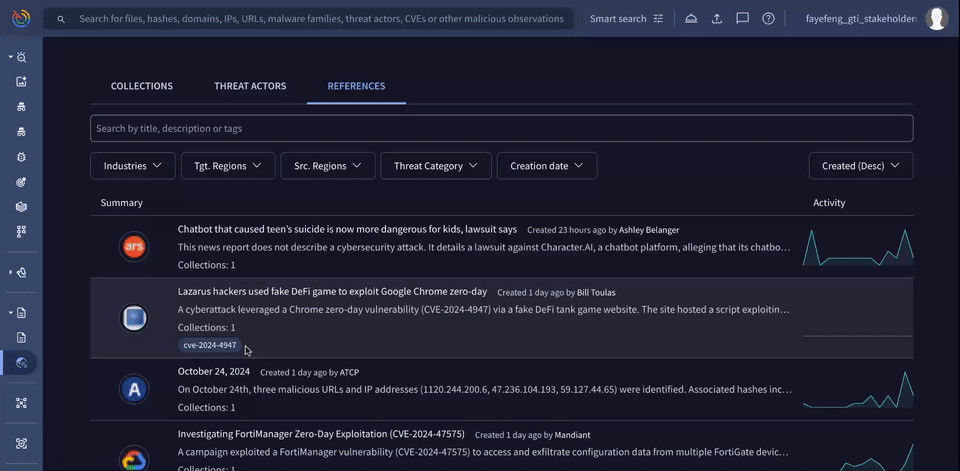Open the hook phishing sidebar icon

21,272
